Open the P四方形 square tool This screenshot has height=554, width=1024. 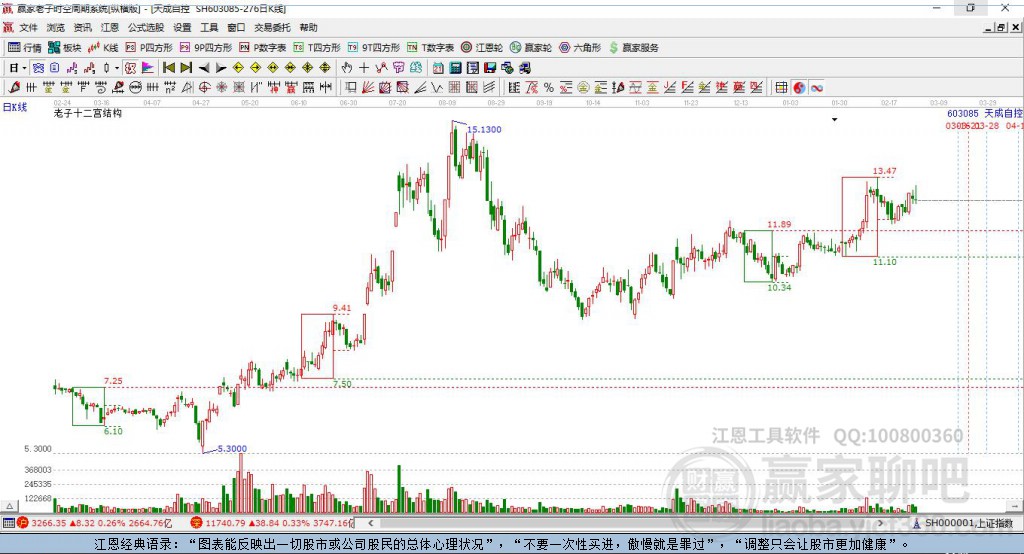tap(149, 48)
